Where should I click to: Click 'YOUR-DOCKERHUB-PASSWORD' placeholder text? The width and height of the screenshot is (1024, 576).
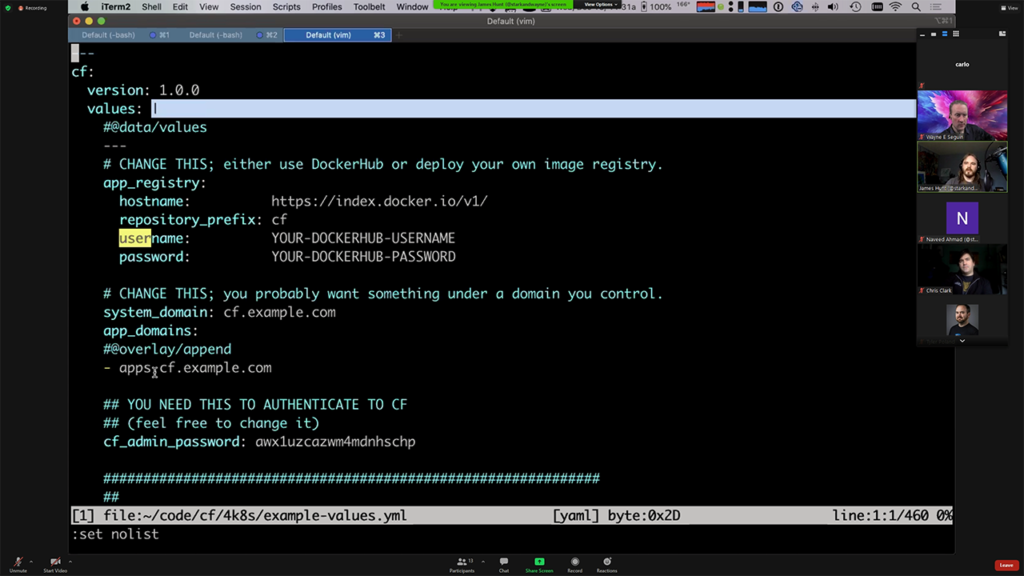[363, 257]
